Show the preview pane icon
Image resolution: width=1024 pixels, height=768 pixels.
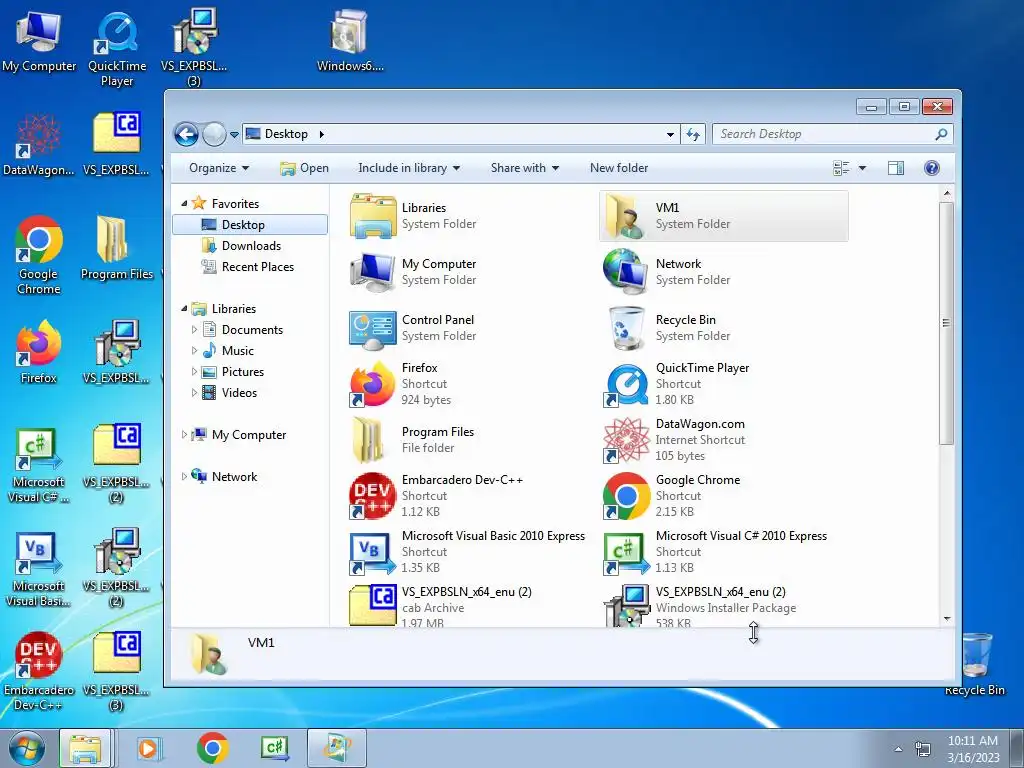point(895,168)
